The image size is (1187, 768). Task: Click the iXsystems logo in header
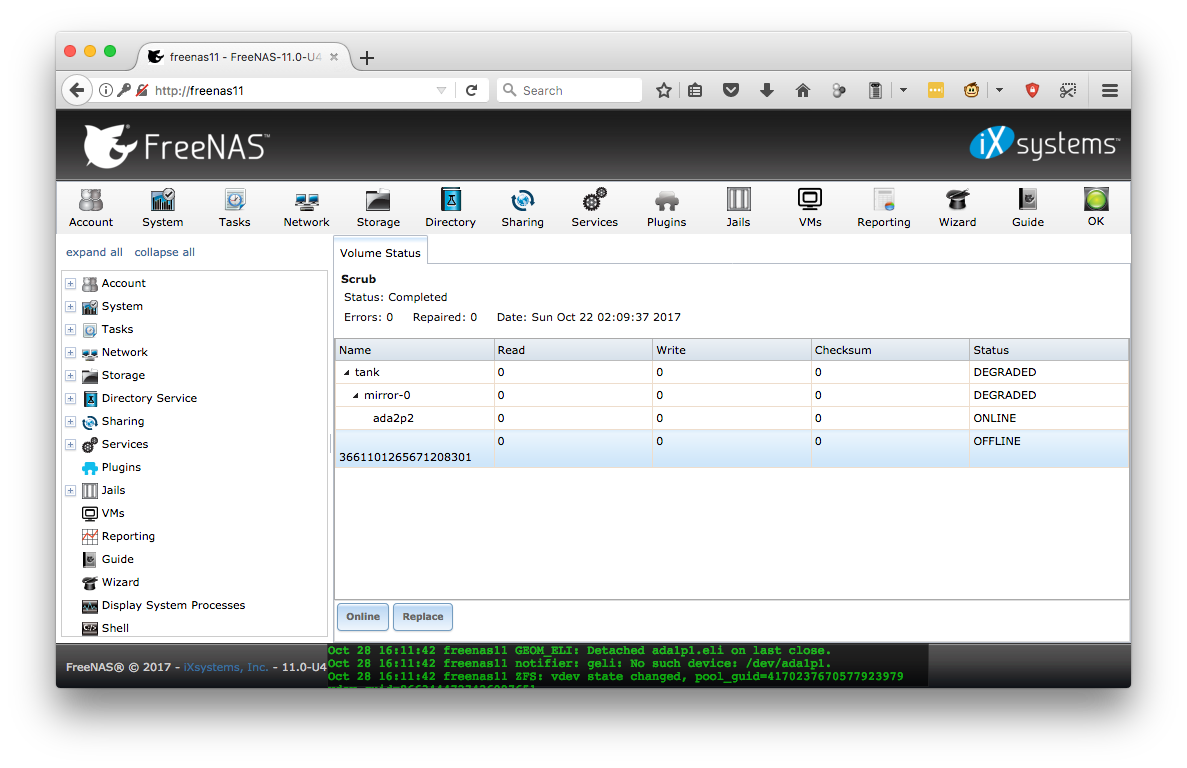pos(1045,143)
